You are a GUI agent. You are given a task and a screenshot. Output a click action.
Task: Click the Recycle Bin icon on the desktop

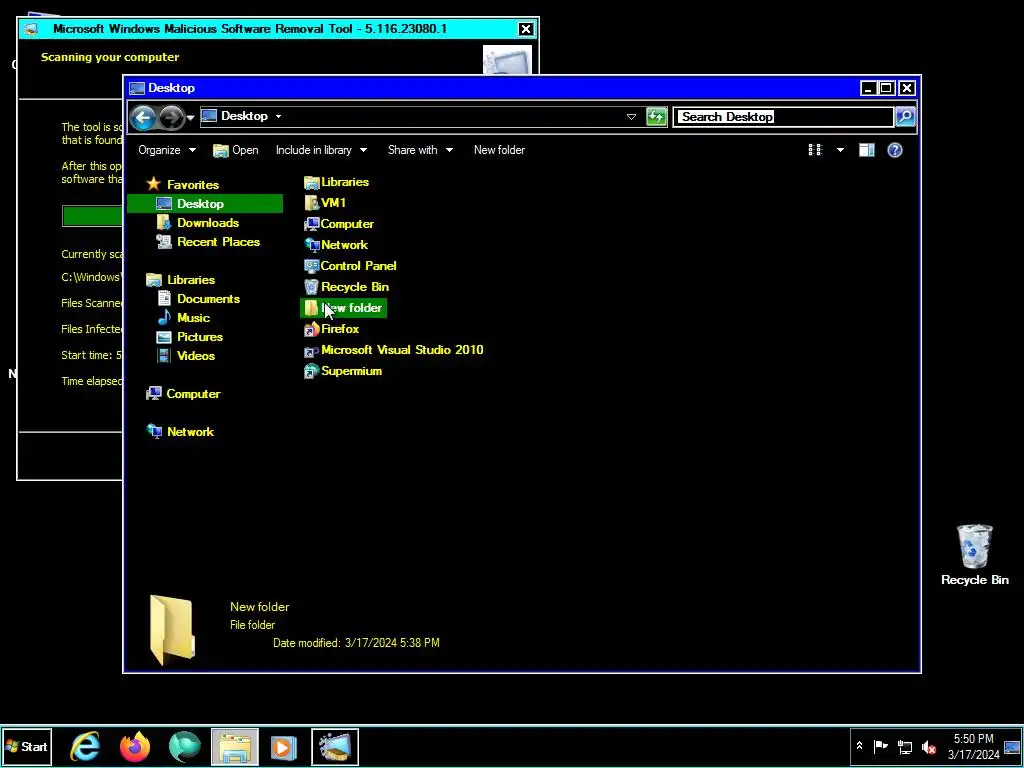point(974,555)
